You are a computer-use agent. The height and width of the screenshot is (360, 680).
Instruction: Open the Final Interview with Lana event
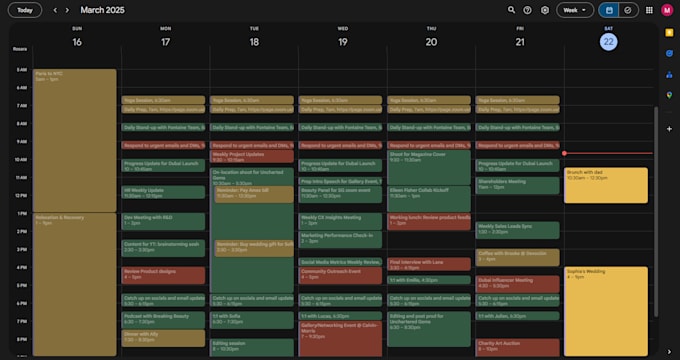click(x=429, y=264)
